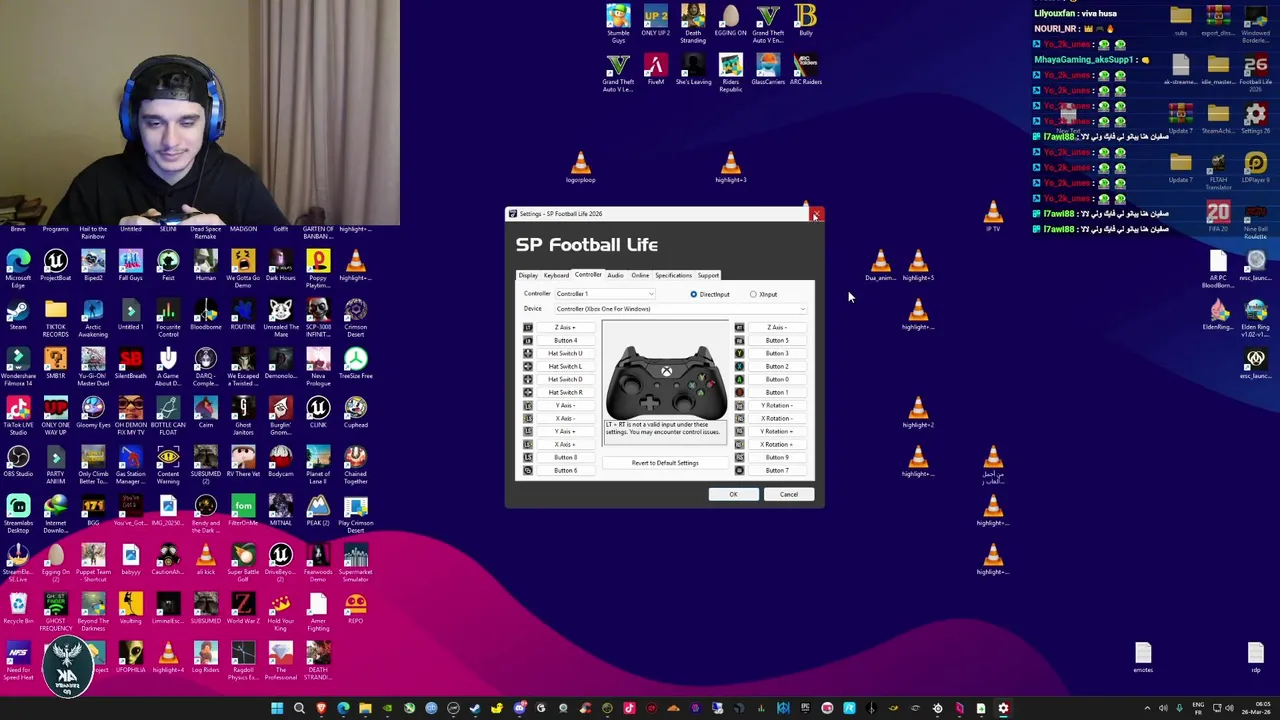This screenshot has width=1280, height=720.
Task: Click the Button 0 mapping for A
Action: [776, 379]
